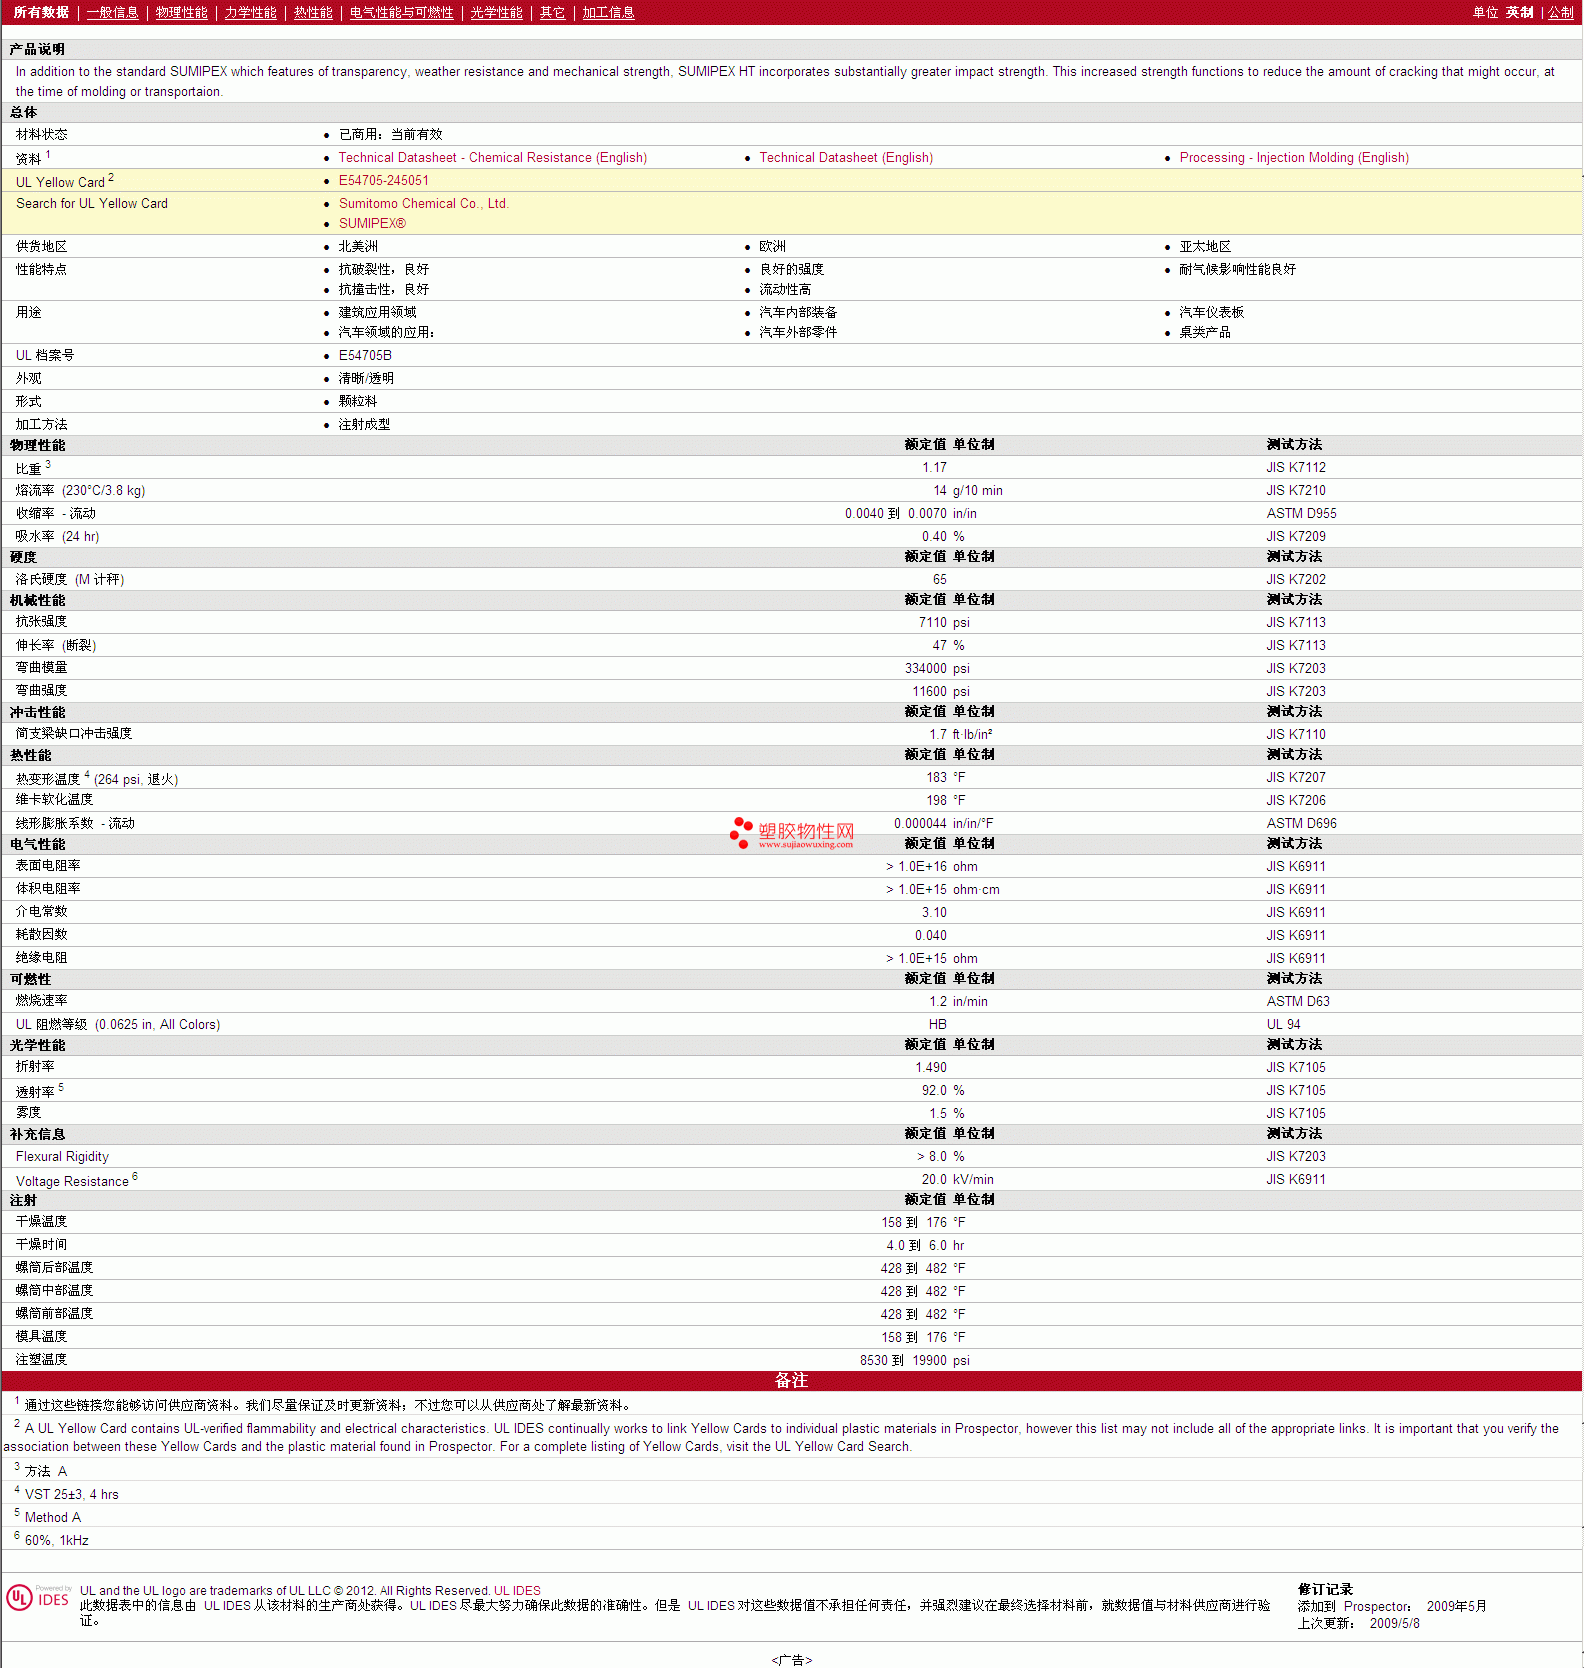Click the Flexural Rigidity row label
This screenshot has height=1668, width=1584.
tap(62, 1157)
